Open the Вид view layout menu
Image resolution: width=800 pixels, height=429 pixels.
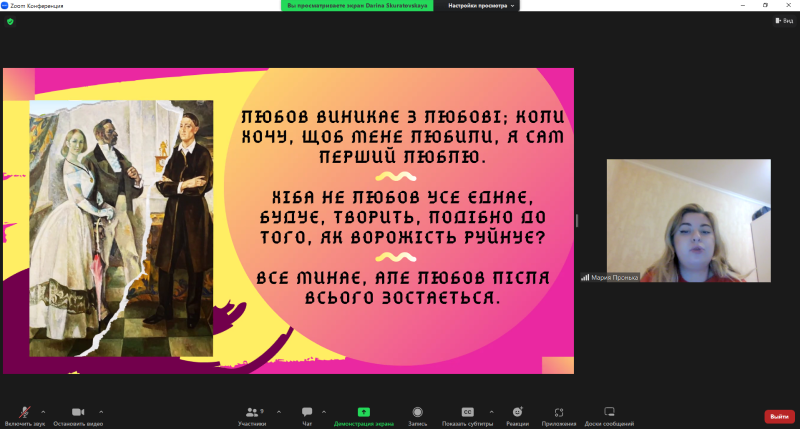784,20
